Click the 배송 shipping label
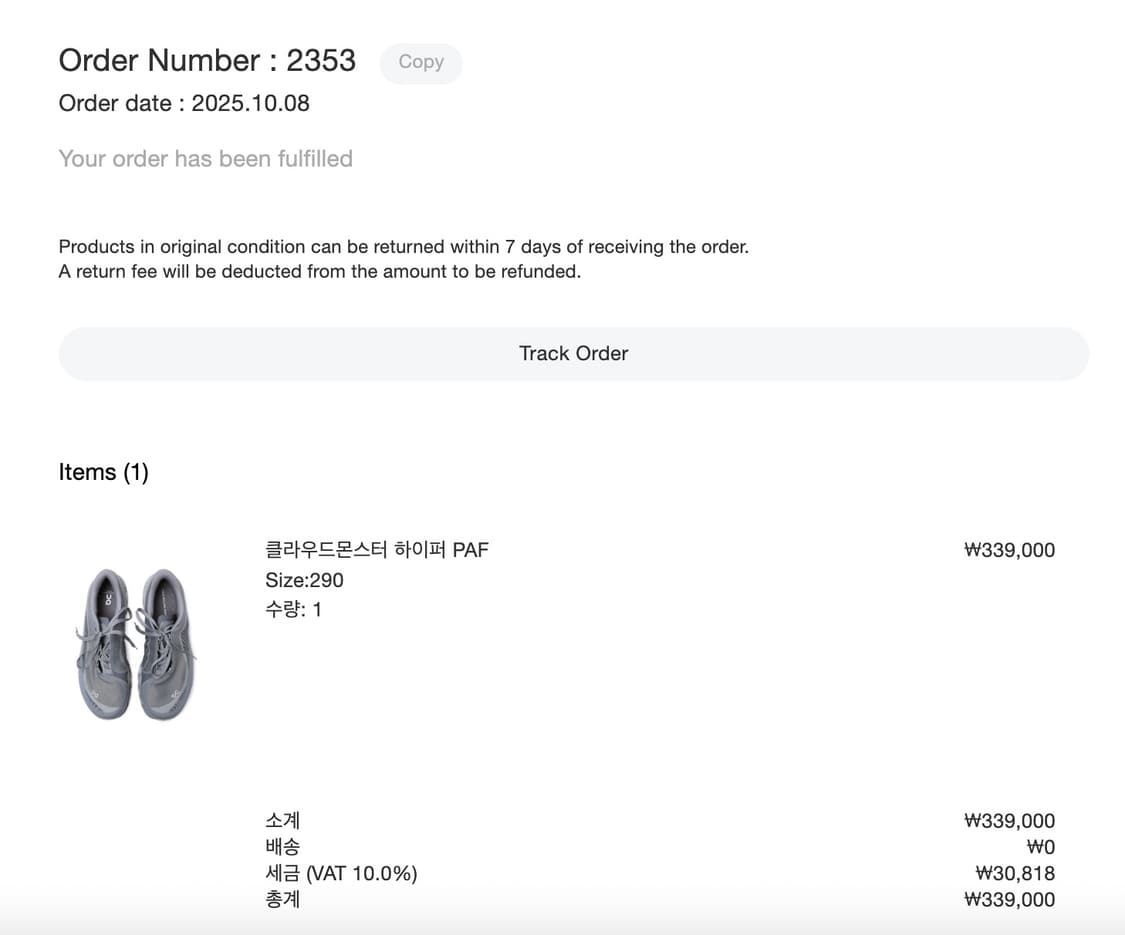1125x935 pixels. tap(282, 847)
